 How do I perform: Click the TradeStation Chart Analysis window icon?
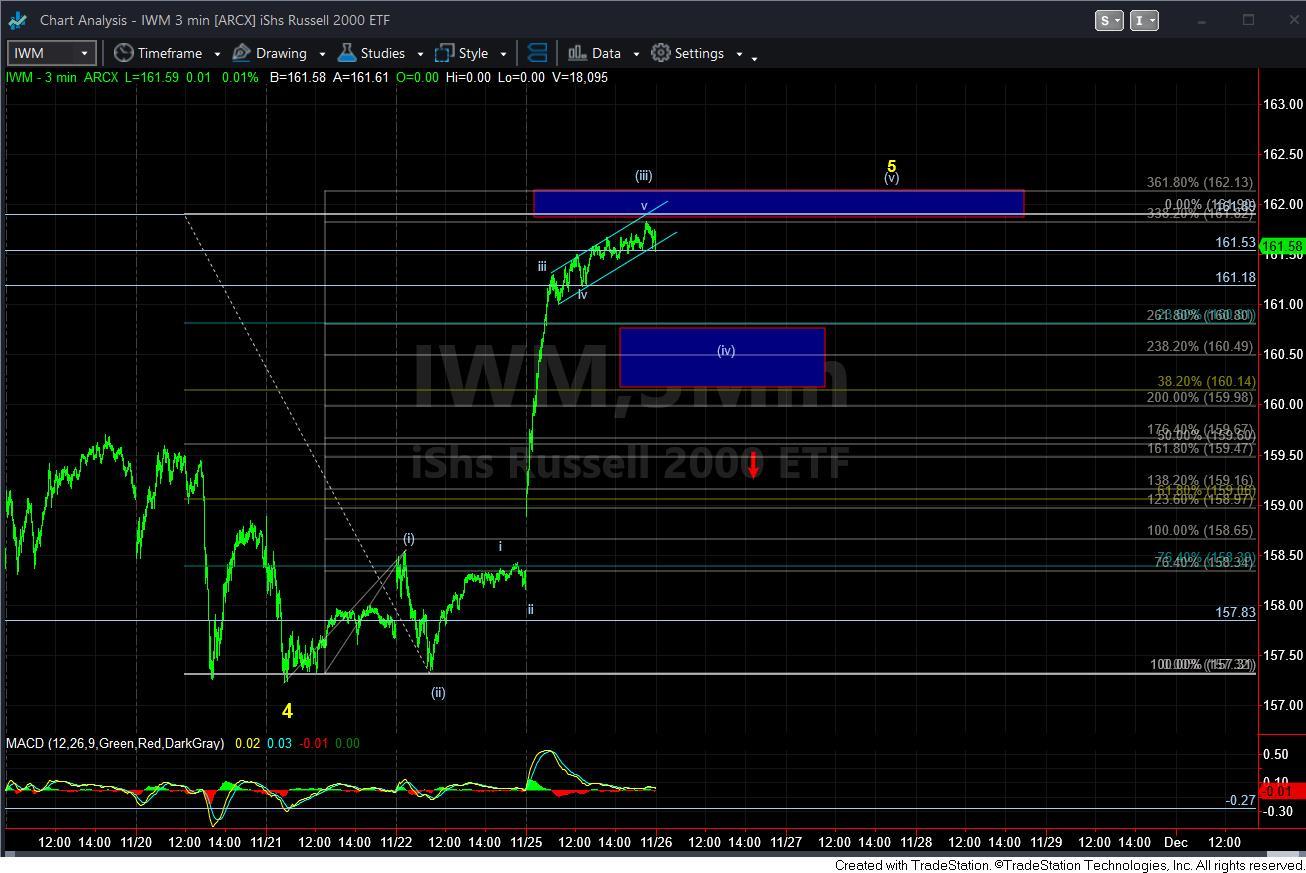click(17, 20)
